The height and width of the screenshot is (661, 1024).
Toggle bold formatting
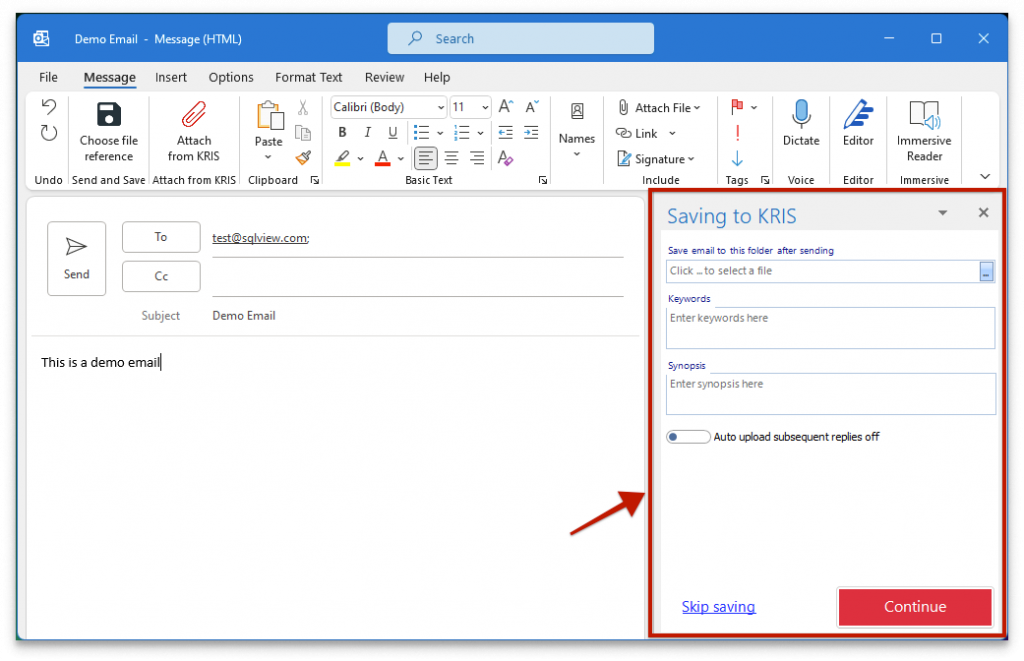pyautogui.click(x=342, y=132)
